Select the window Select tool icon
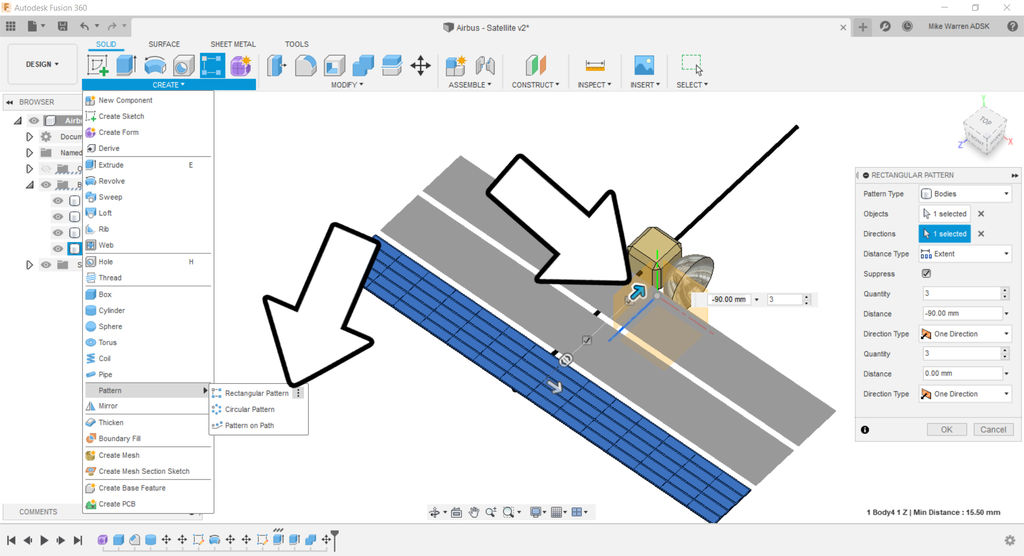The width and height of the screenshot is (1024, 556). [x=692, y=65]
